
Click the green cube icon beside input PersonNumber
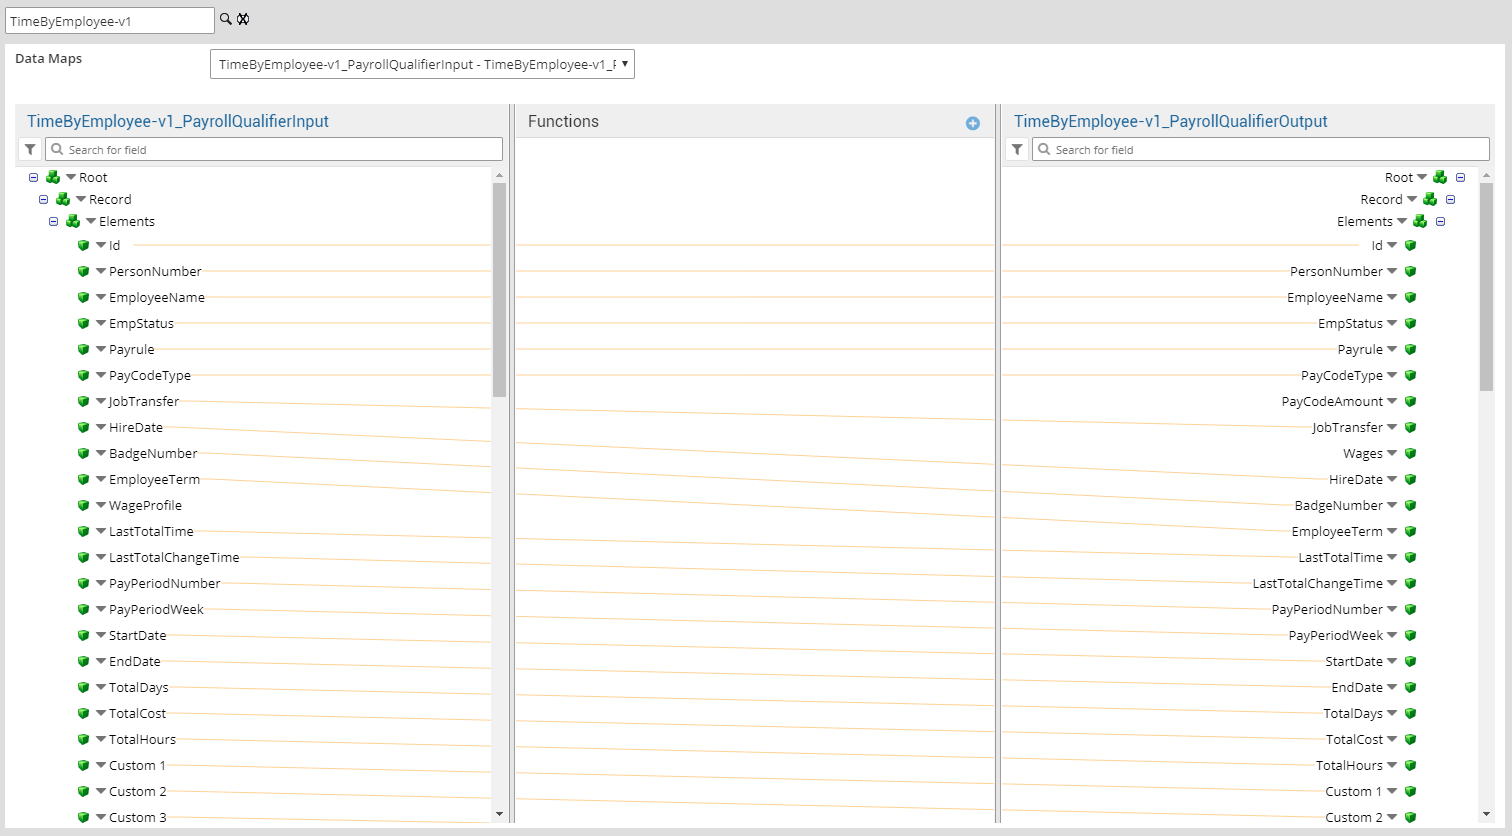(x=83, y=271)
